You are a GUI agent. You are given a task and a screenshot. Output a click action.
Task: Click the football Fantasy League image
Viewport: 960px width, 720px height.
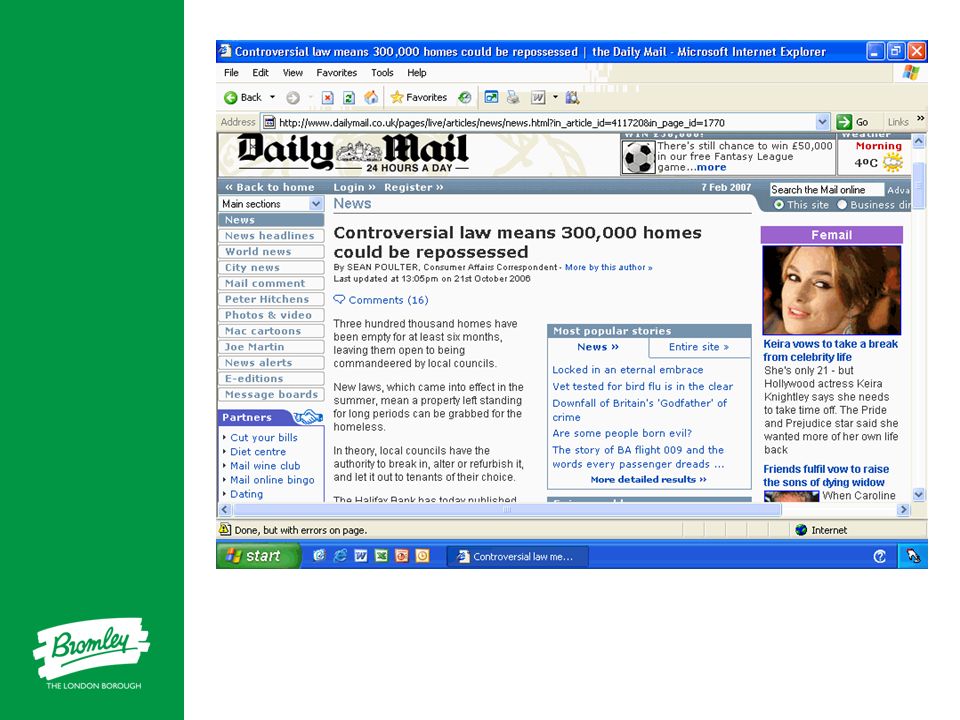click(x=639, y=157)
